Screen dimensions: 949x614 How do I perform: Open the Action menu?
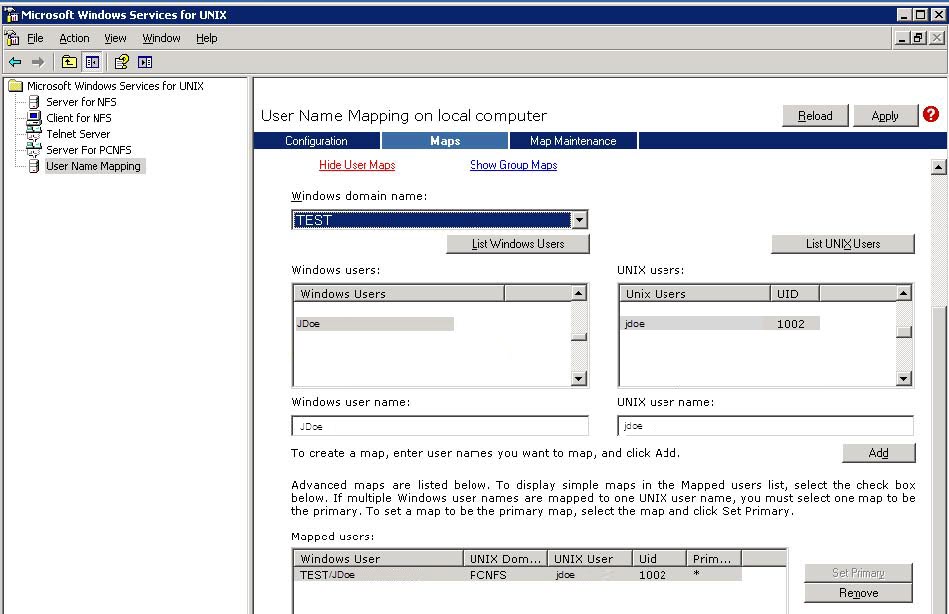tap(74, 38)
